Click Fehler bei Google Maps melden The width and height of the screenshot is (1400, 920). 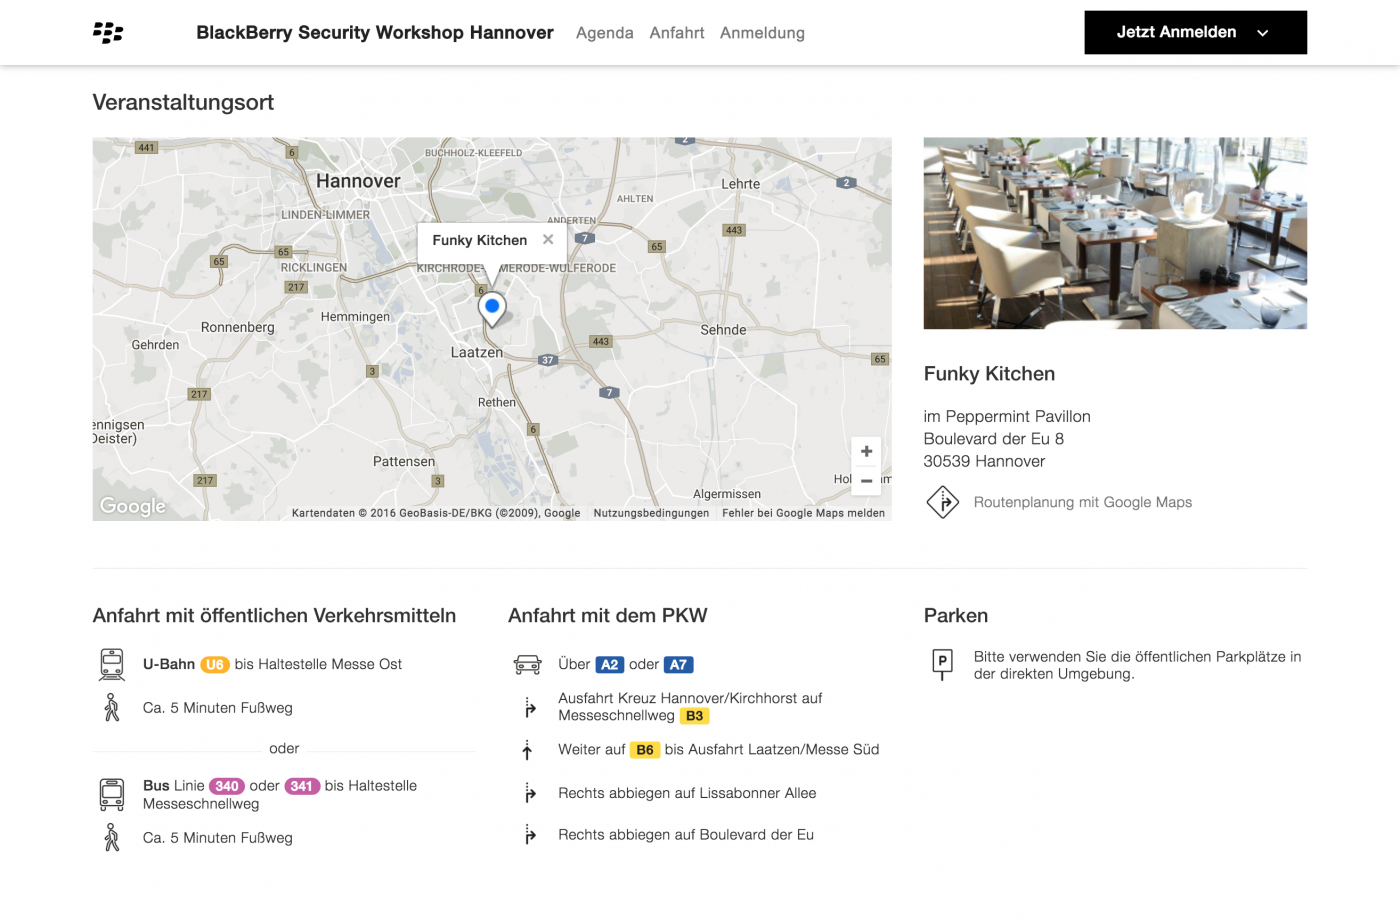(803, 513)
